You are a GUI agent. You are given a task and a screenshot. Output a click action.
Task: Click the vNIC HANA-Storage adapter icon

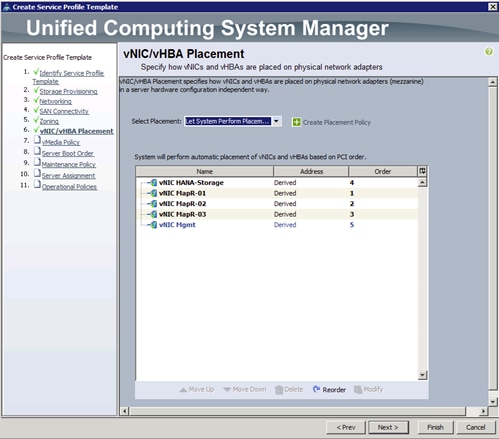[x=153, y=183]
